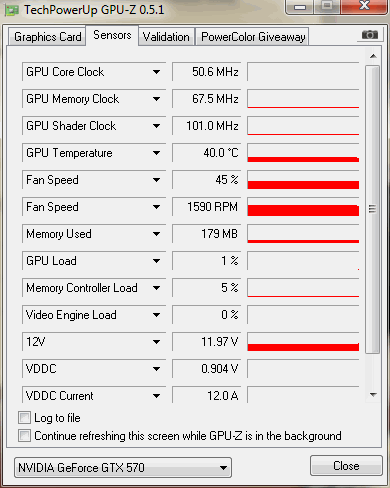Toggle Continue refreshing in background checkbox
The image size is (390, 488).
24,435
